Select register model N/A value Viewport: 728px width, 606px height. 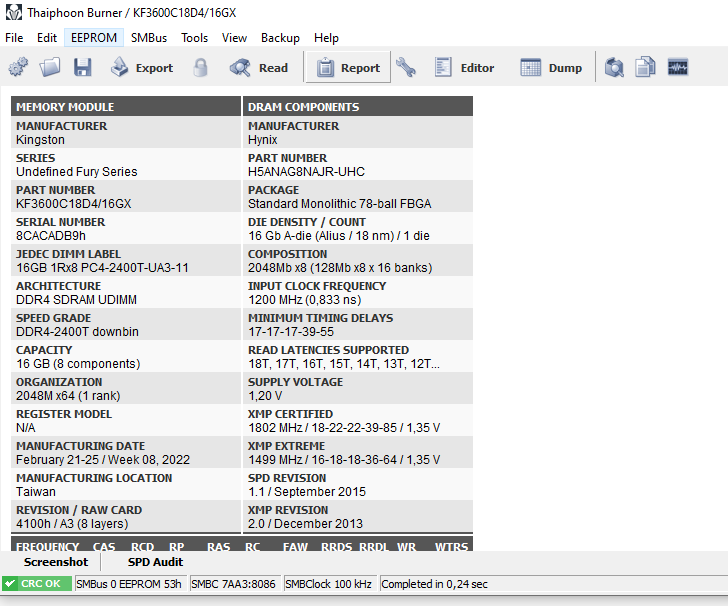(x=26, y=428)
